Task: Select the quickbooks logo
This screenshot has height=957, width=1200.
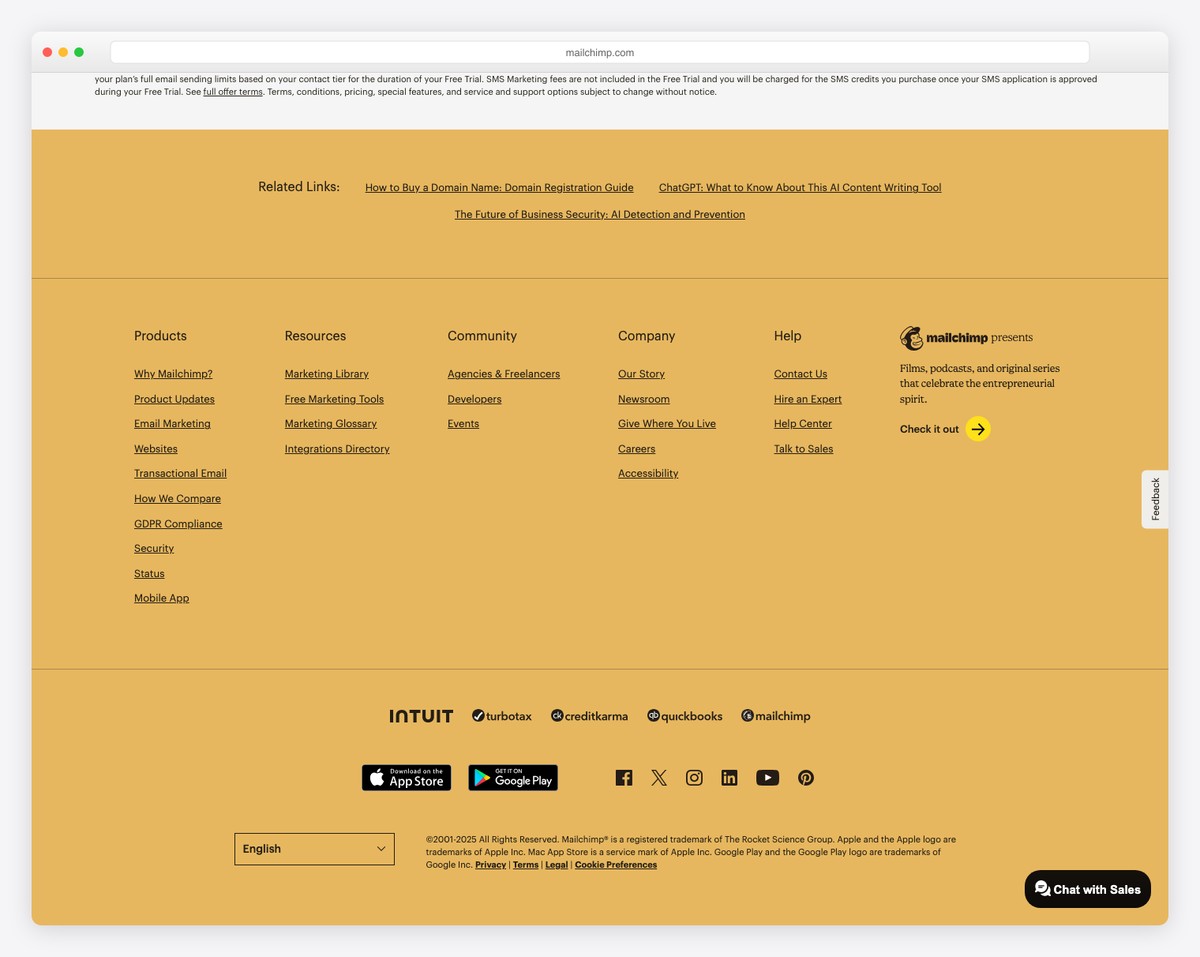Action: 684,716
